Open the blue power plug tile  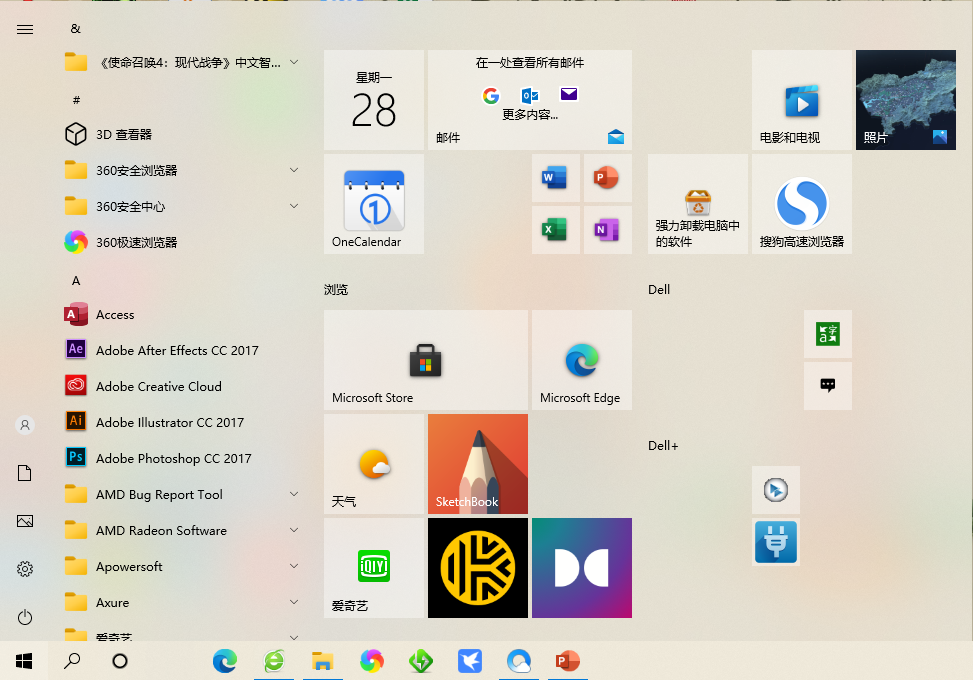click(776, 542)
